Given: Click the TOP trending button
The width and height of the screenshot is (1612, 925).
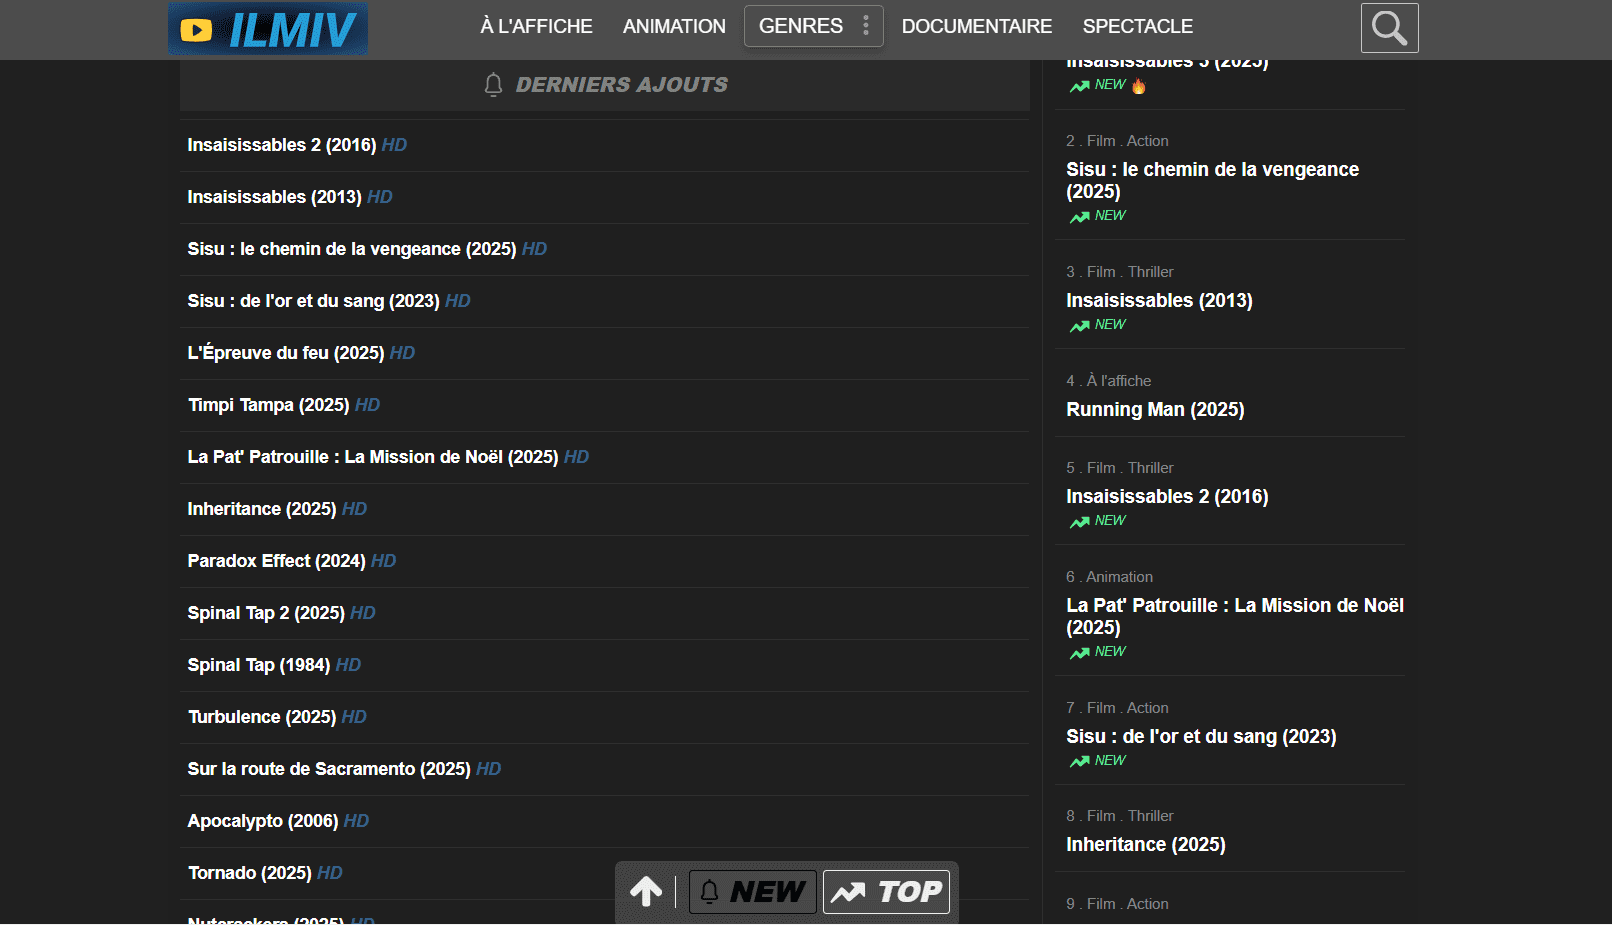Looking at the screenshot, I should coord(886,891).
